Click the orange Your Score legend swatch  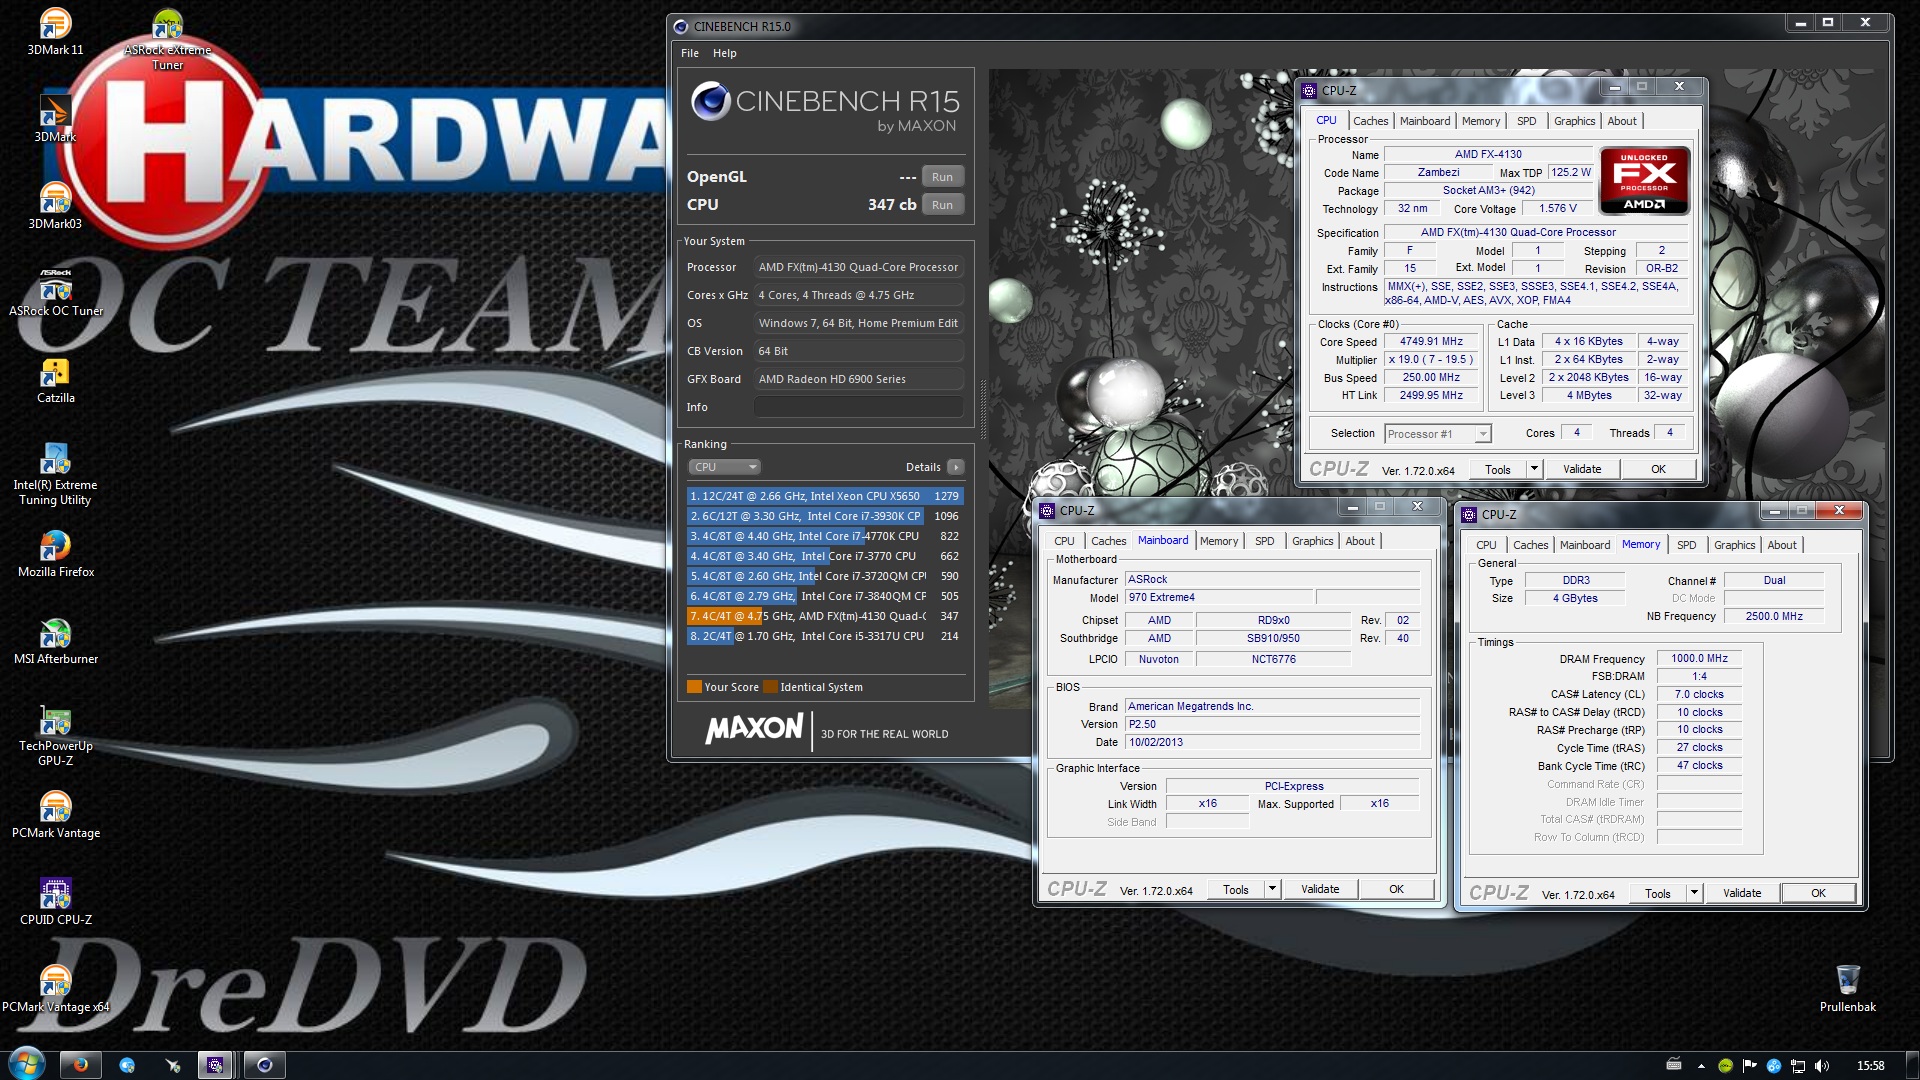(x=694, y=687)
